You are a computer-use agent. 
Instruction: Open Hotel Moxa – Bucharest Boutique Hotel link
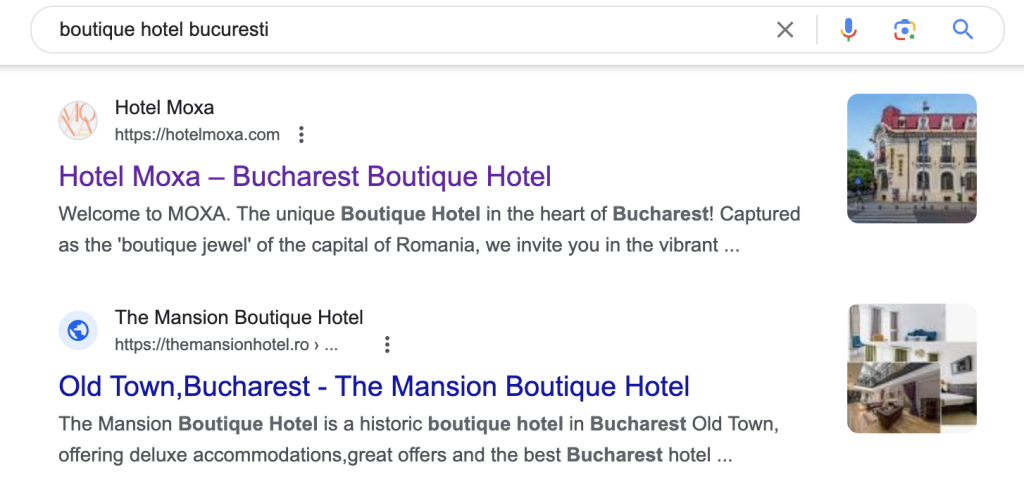point(305,177)
